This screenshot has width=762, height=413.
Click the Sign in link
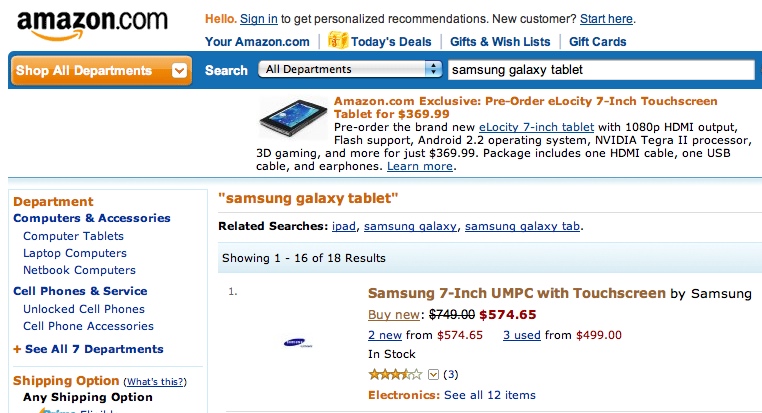[x=259, y=18]
